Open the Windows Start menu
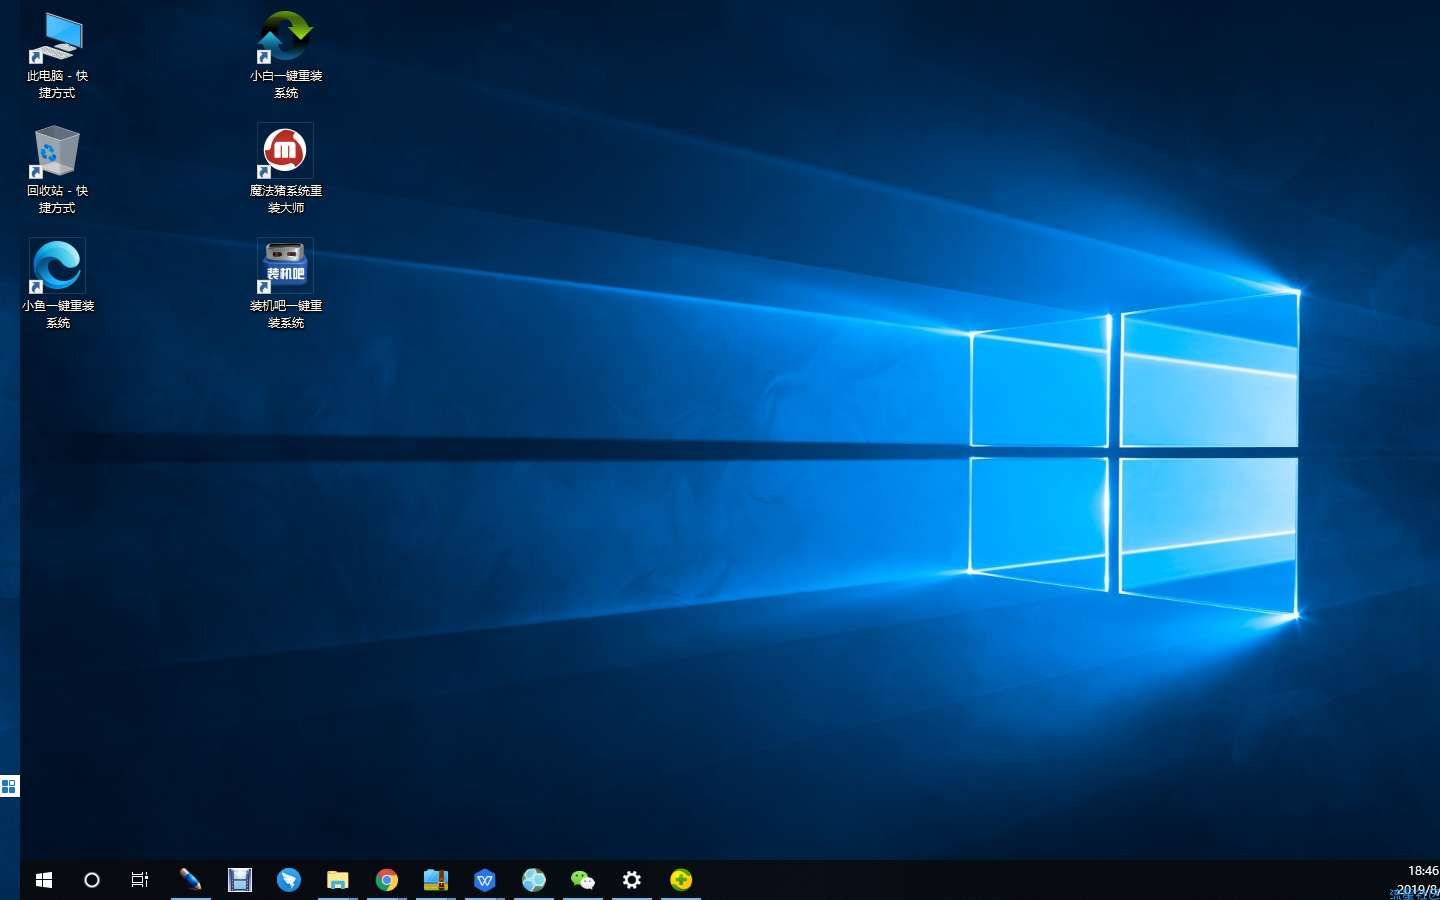 point(43,880)
